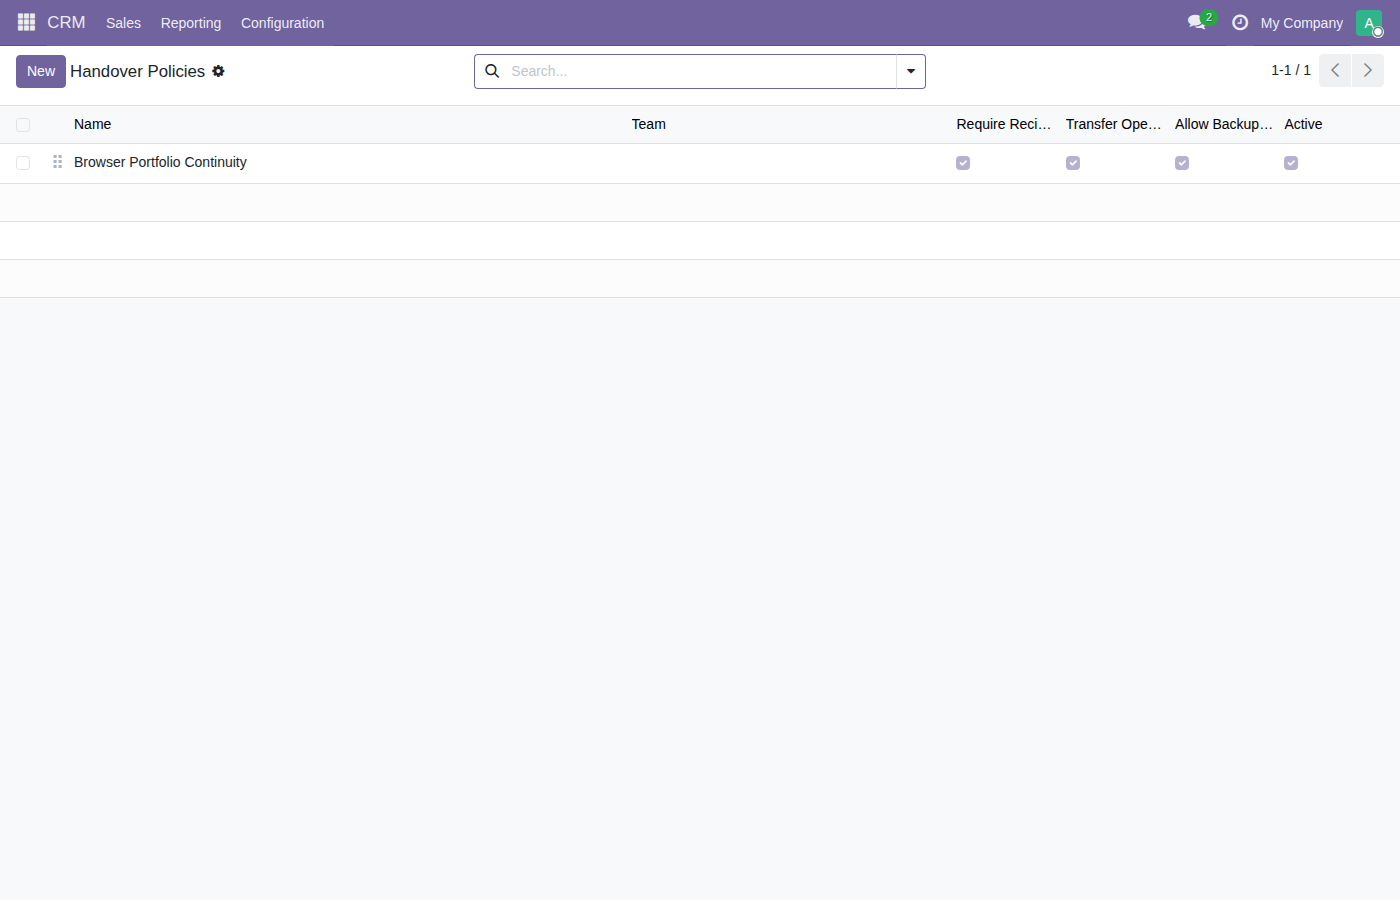Open the My Company switcher

coord(1302,23)
